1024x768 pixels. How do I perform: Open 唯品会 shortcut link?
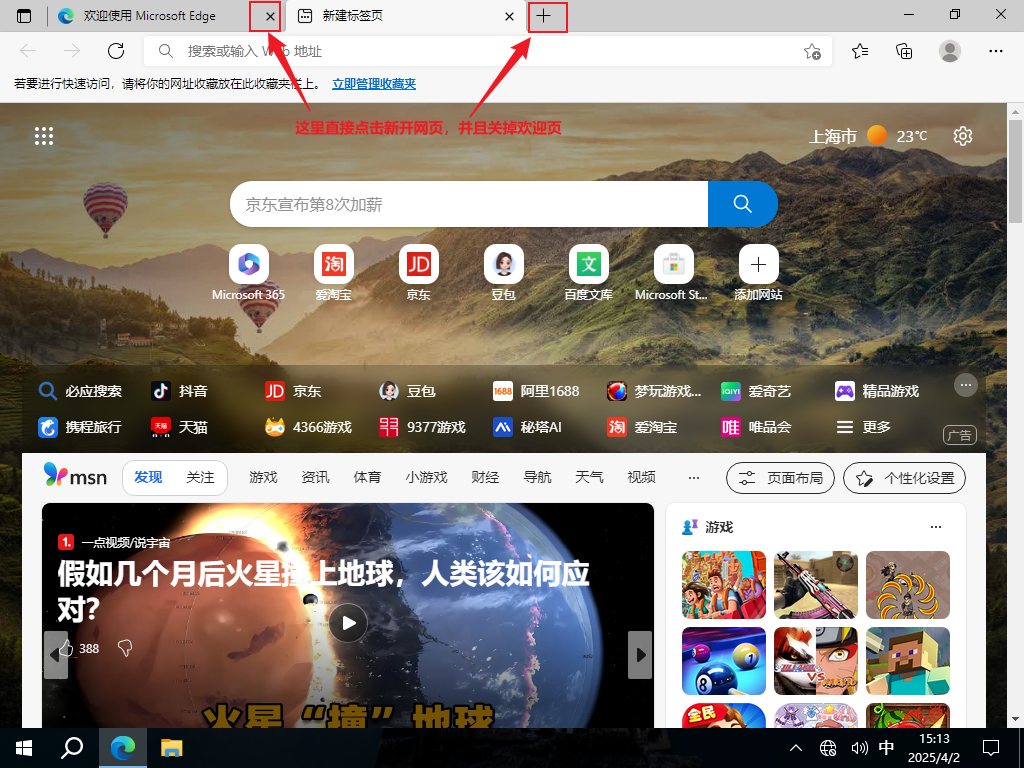pyautogui.click(x=756, y=427)
